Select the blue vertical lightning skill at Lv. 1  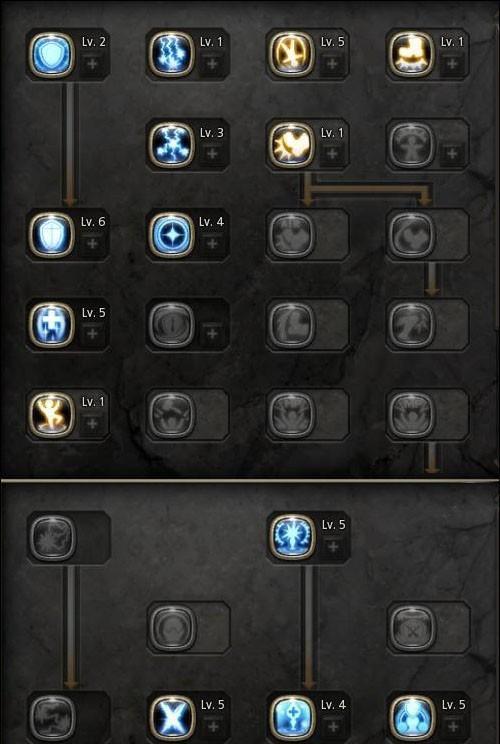[172, 54]
